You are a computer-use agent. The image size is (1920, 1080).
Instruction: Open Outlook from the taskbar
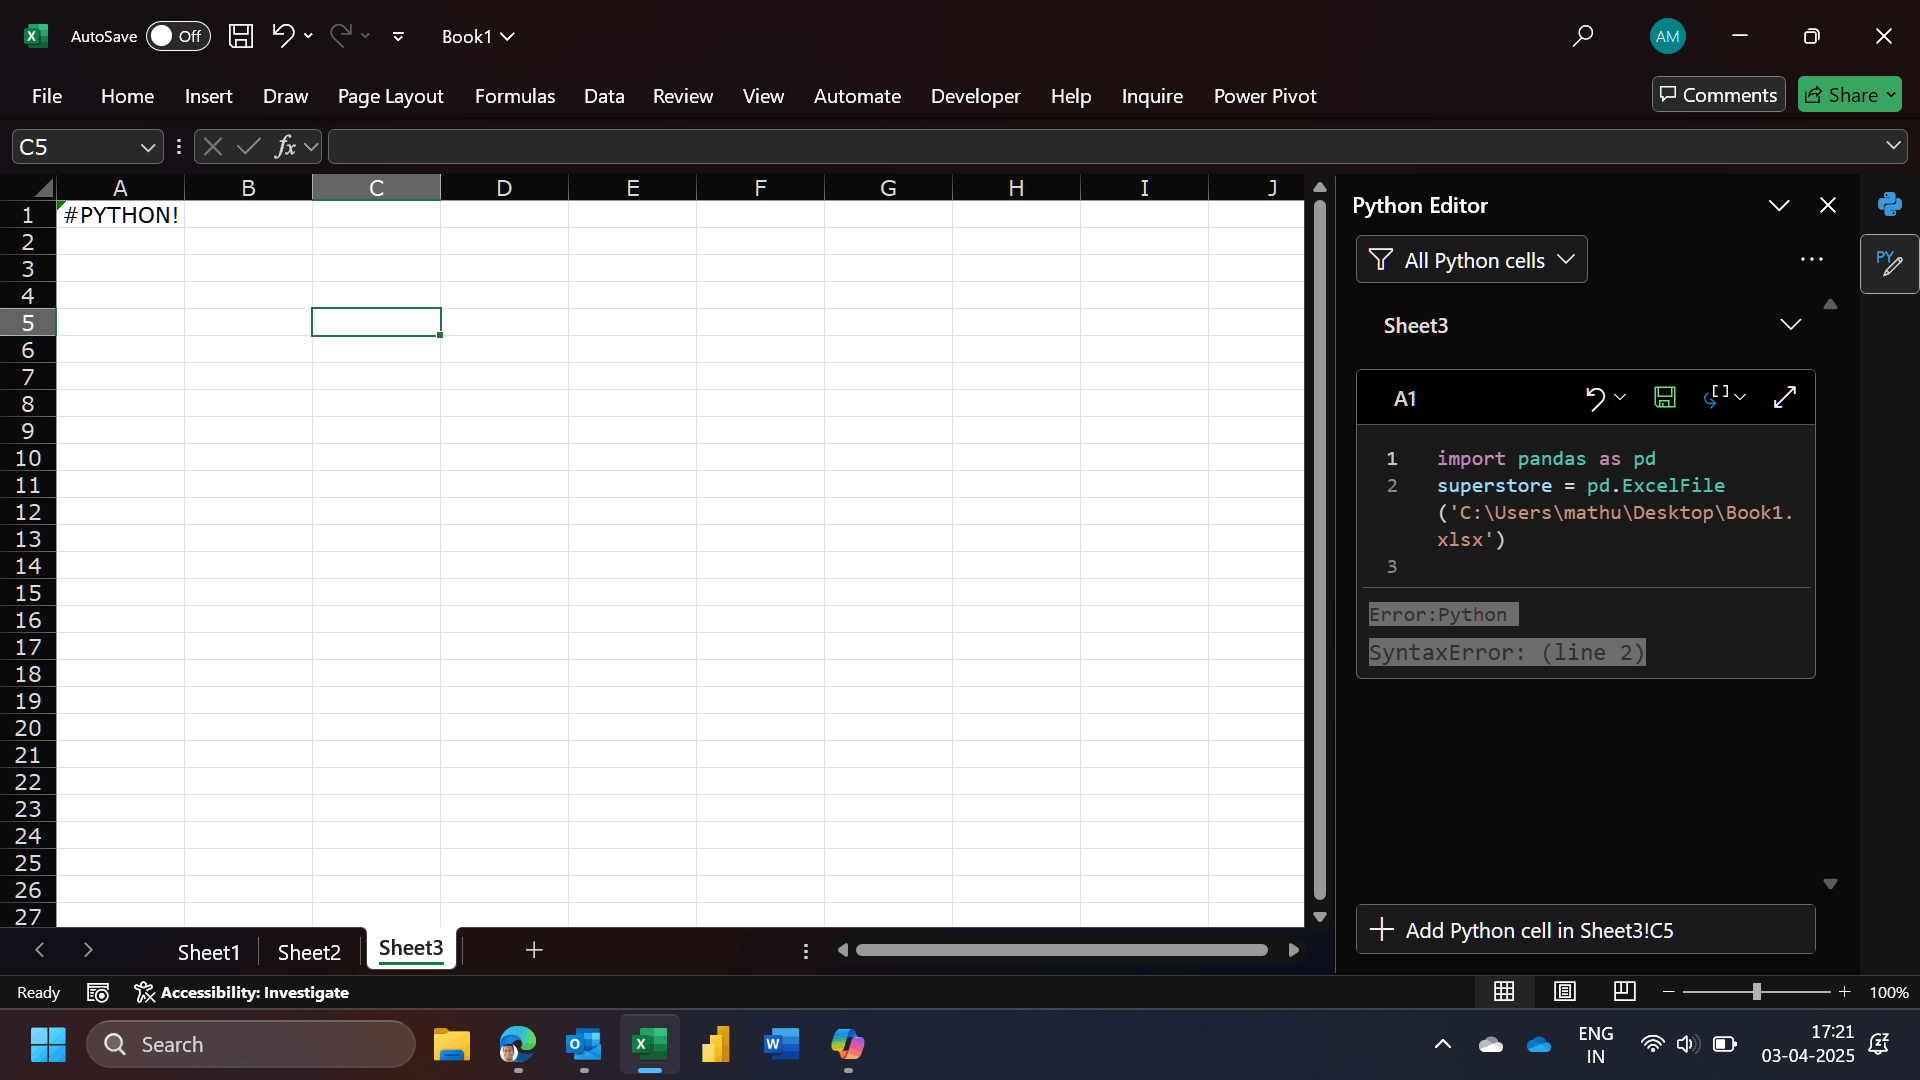(x=583, y=1043)
